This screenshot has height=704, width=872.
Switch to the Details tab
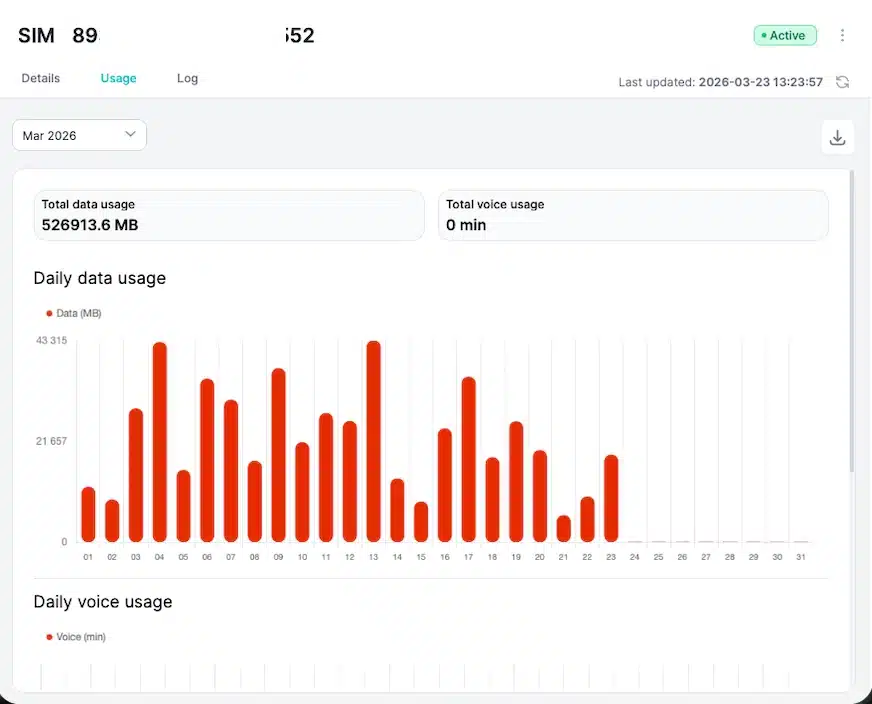point(41,78)
